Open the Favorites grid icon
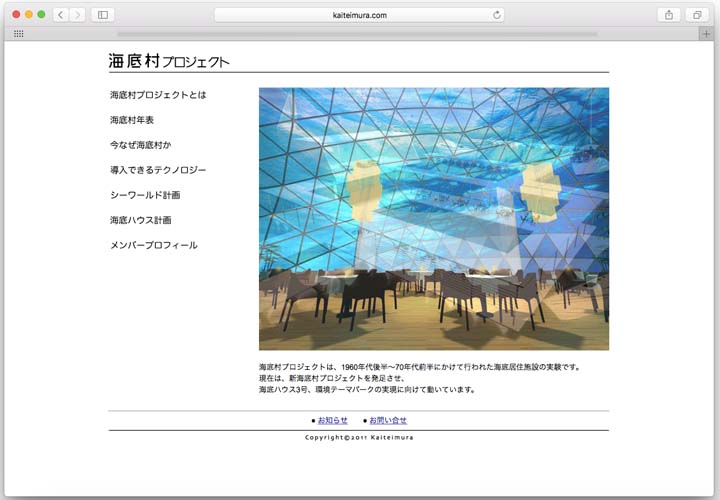 (18, 33)
